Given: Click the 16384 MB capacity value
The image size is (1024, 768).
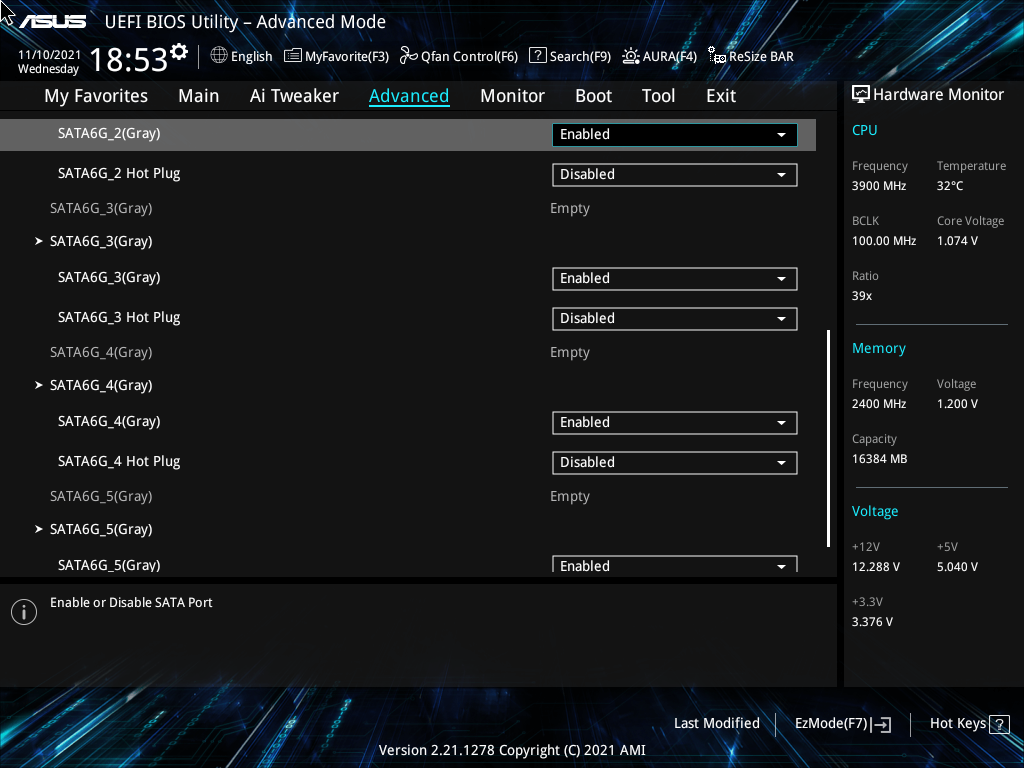Looking at the screenshot, I should click(x=879, y=459).
